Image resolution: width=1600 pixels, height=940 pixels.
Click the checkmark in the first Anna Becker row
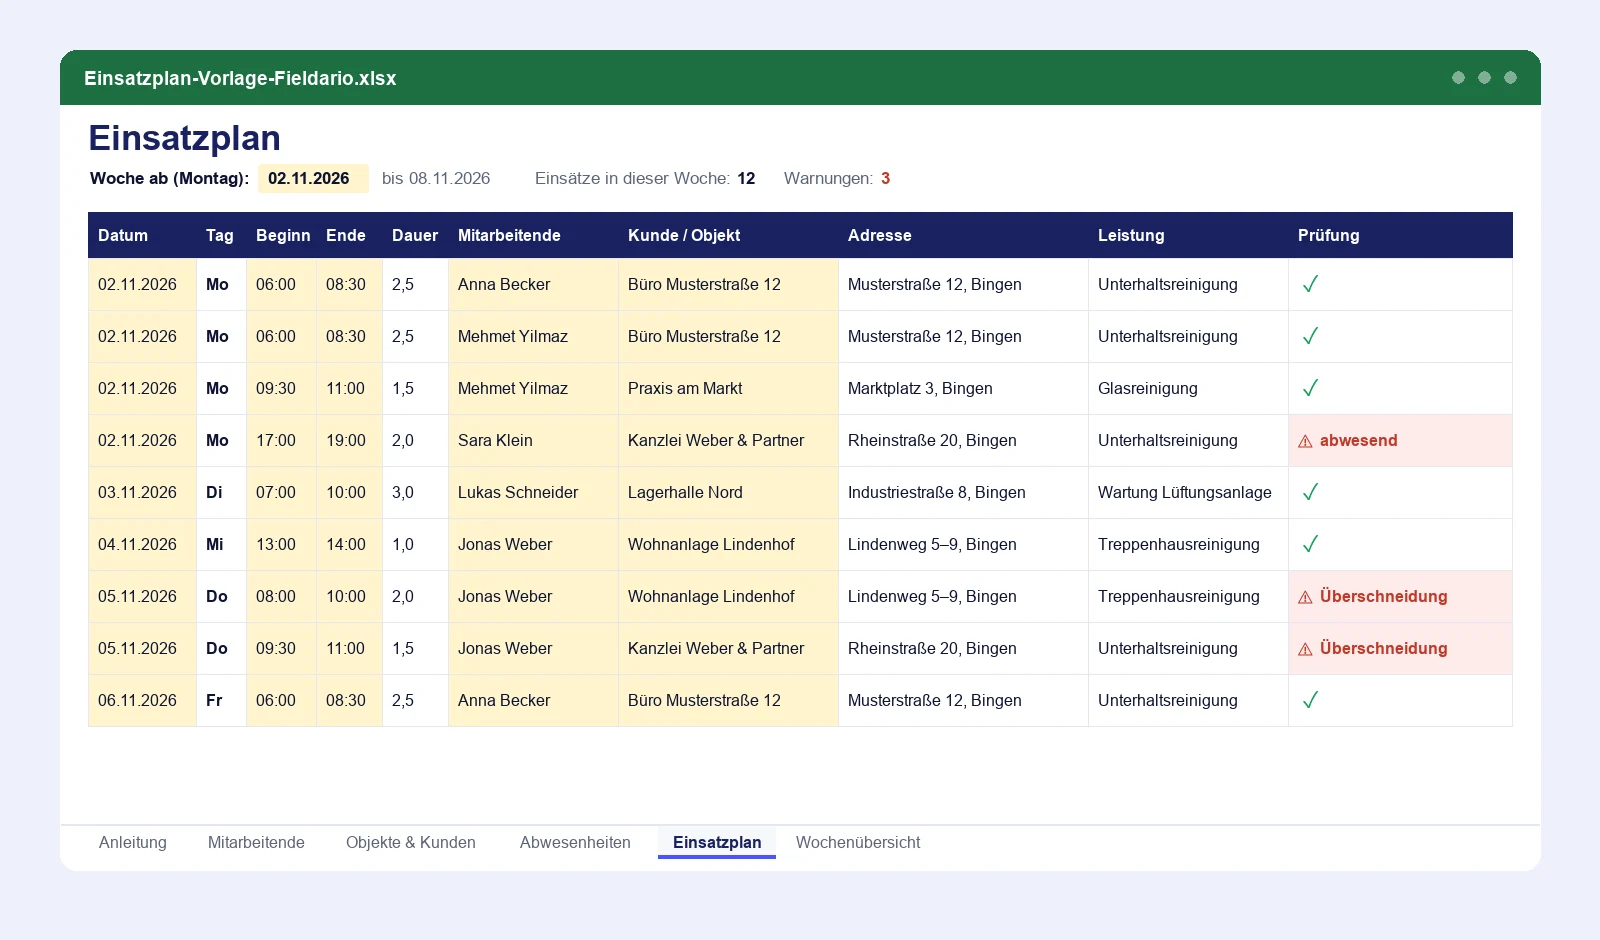pos(1310,284)
